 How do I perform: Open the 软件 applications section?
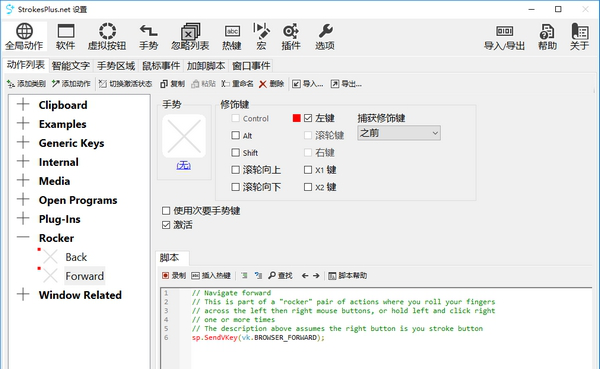(65, 37)
